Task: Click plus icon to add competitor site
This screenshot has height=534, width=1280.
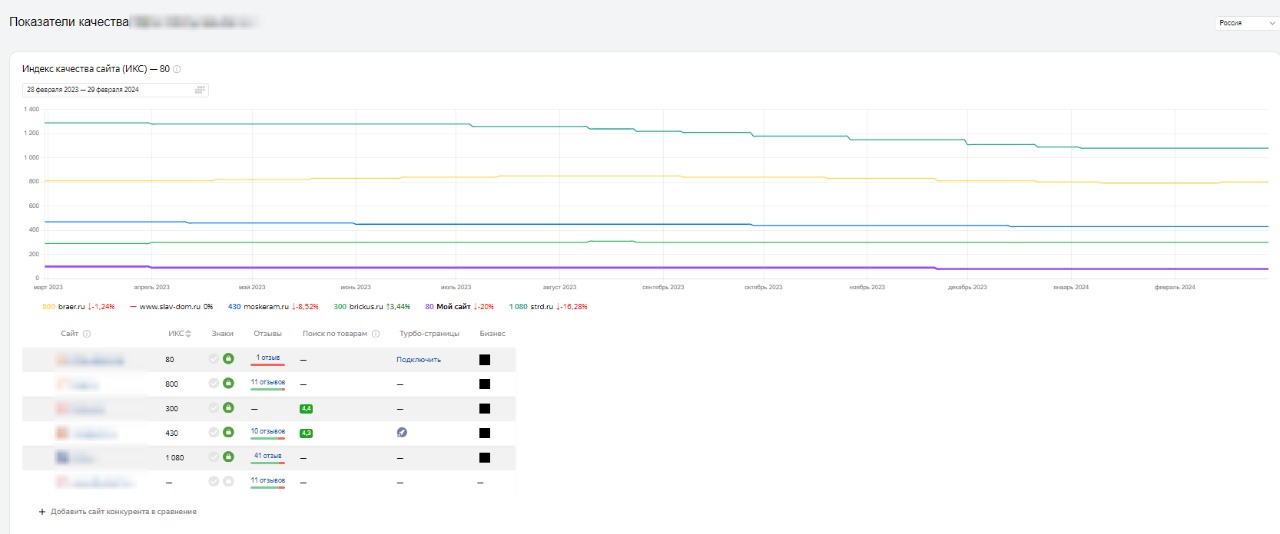Action: pyautogui.click(x=42, y=511)
